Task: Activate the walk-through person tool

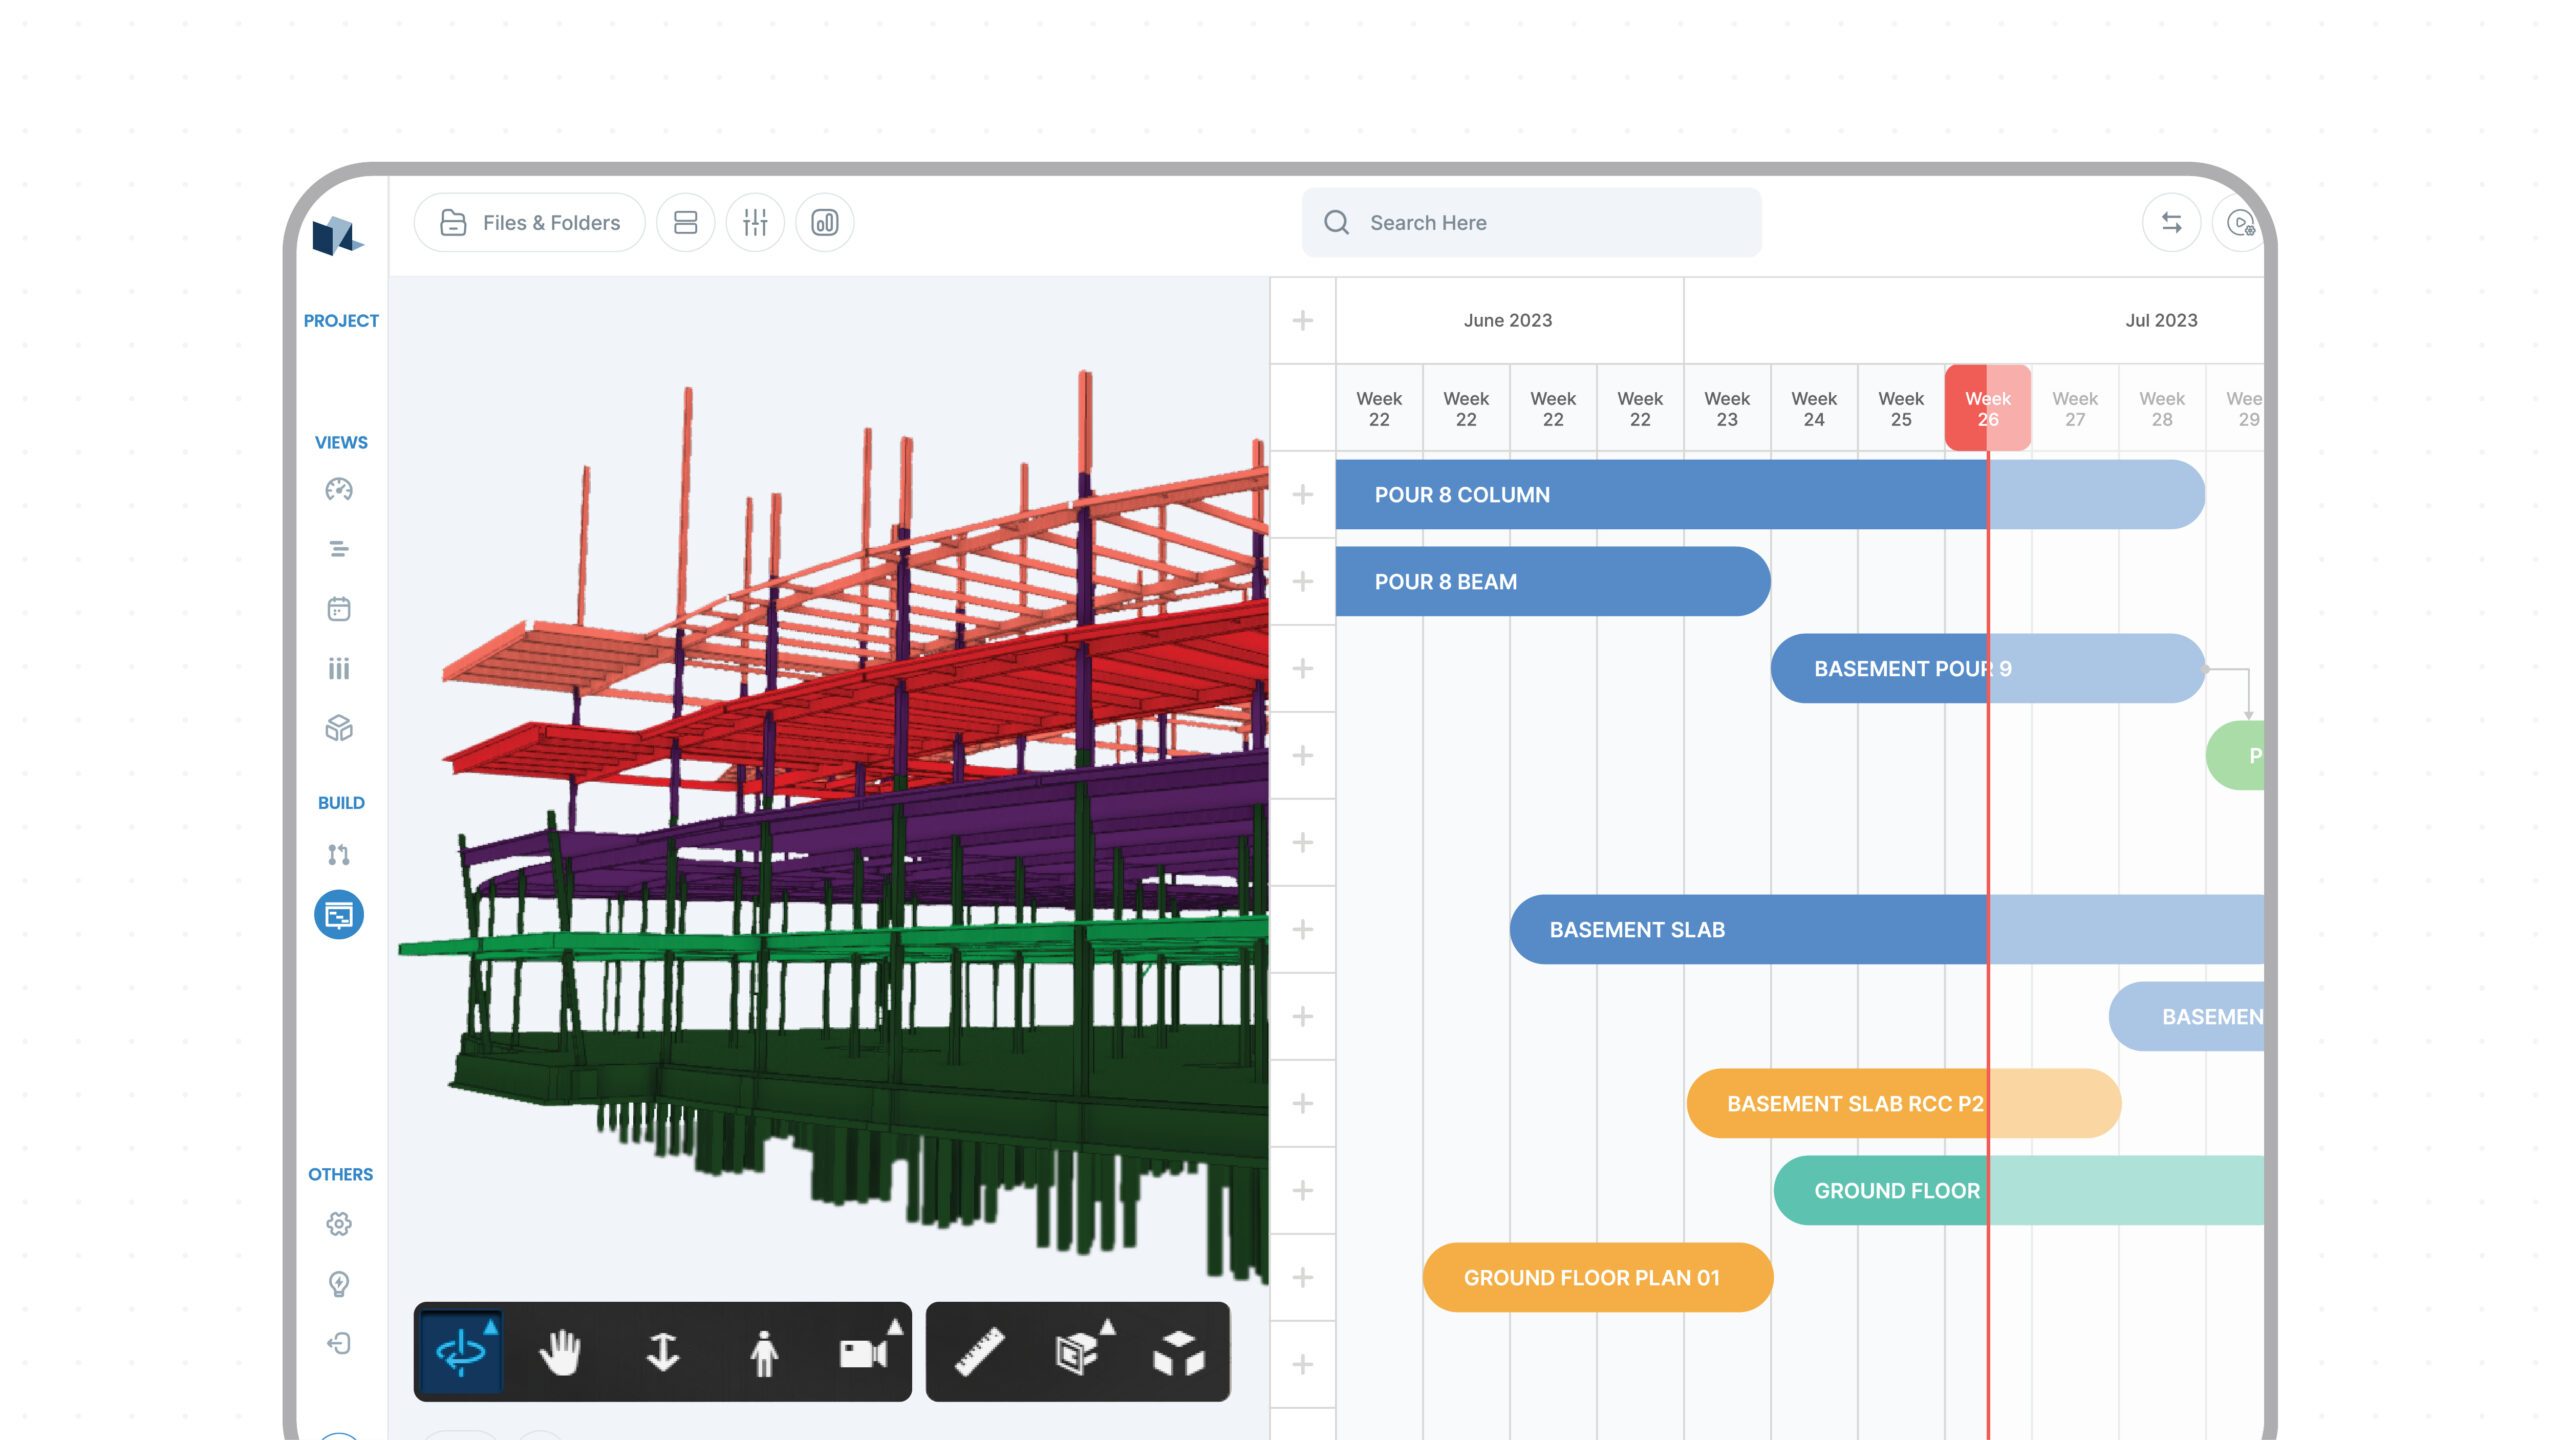Action: click(768, 1356)
